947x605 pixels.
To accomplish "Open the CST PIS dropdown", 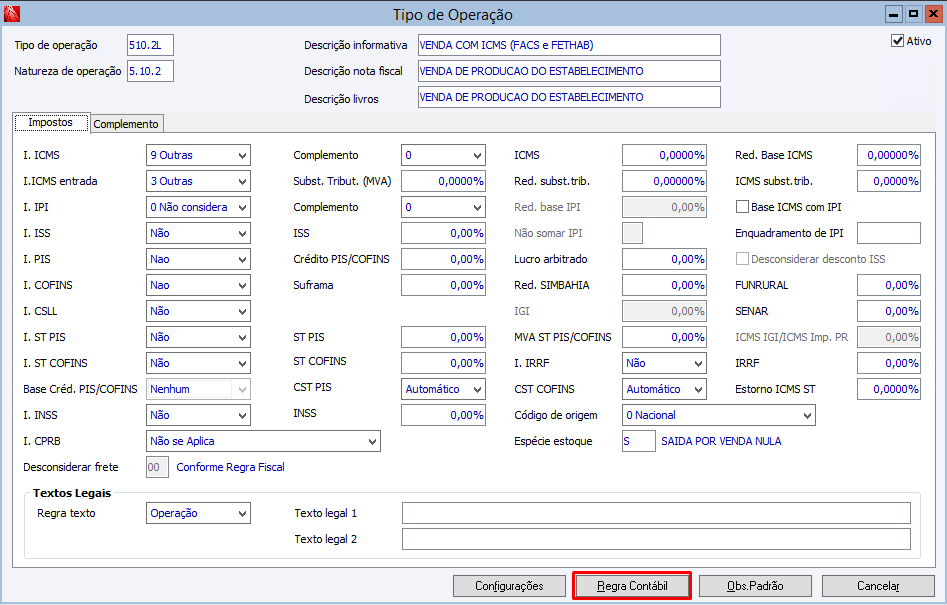I will 443,389.
